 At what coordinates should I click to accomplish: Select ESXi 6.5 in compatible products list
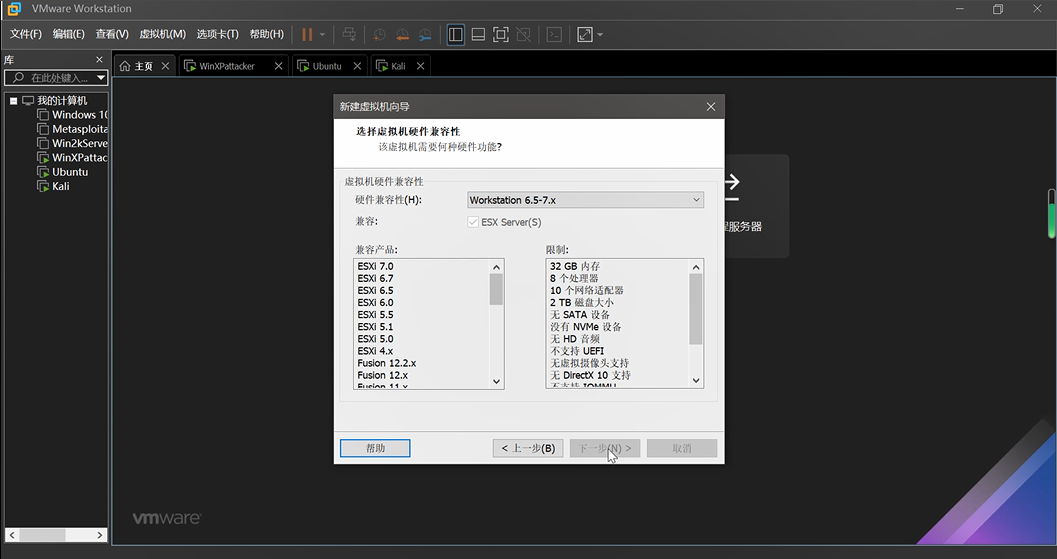coord(375,291)
